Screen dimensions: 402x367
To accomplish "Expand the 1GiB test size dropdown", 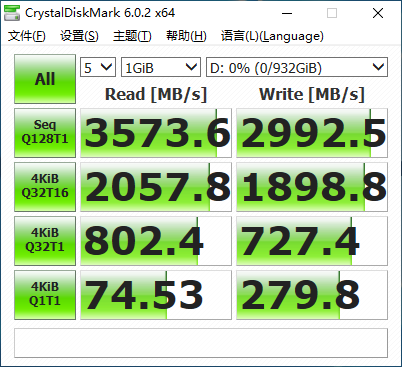I will [x=161, y=68].
